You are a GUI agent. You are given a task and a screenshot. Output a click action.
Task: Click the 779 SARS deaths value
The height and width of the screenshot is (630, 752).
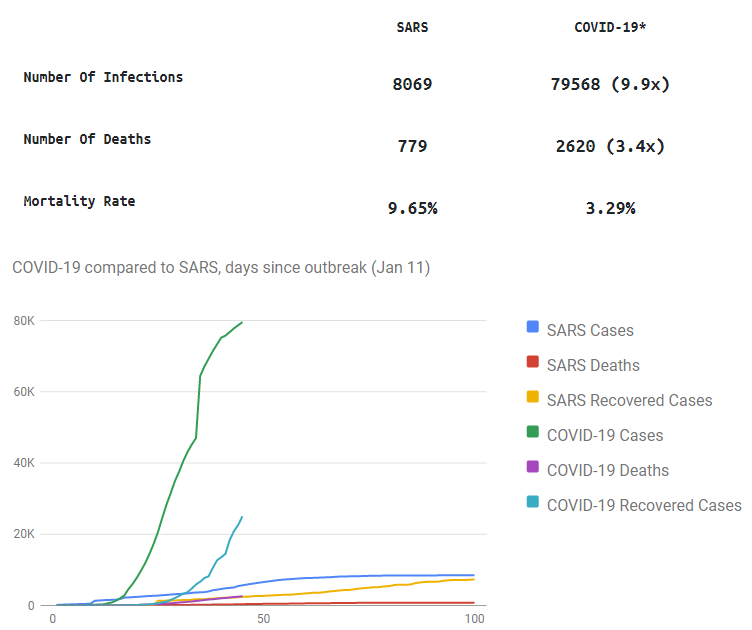(412, 146)
